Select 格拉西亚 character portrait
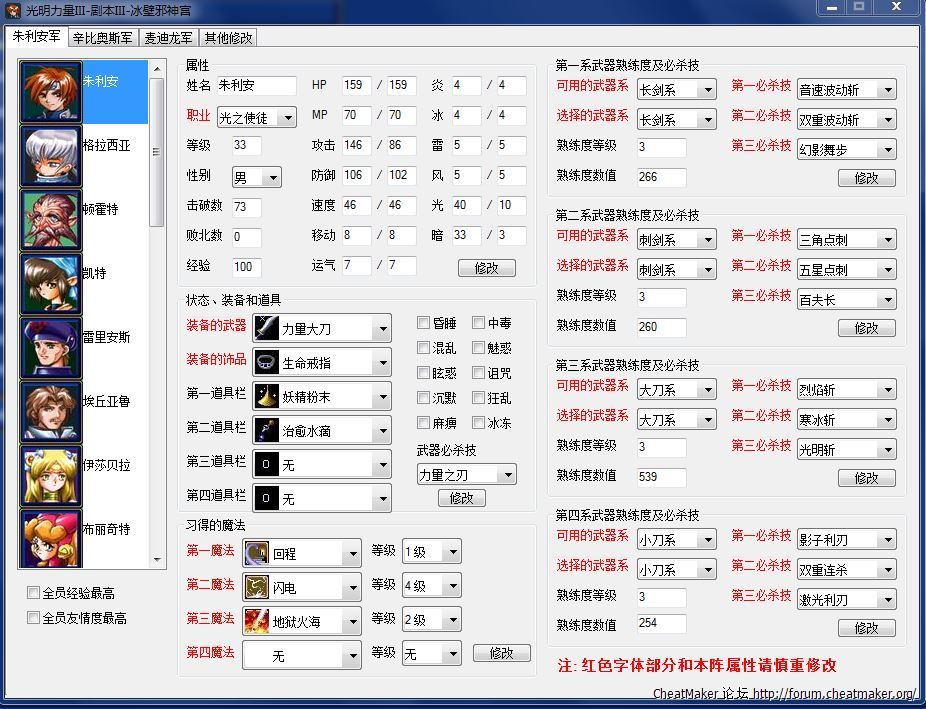Screen dimensions: 926x709 pyautogui.click(x=51, y=157)
